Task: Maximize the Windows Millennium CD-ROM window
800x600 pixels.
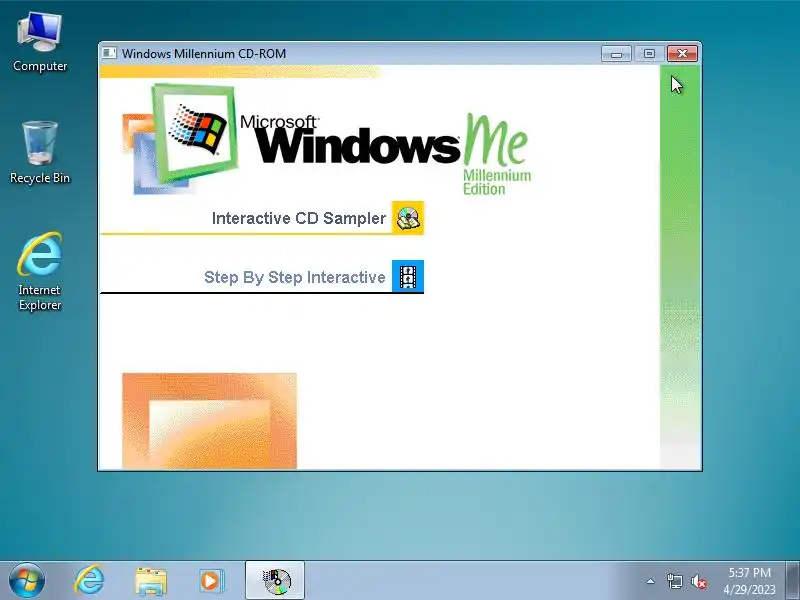Action: point(649,54)
